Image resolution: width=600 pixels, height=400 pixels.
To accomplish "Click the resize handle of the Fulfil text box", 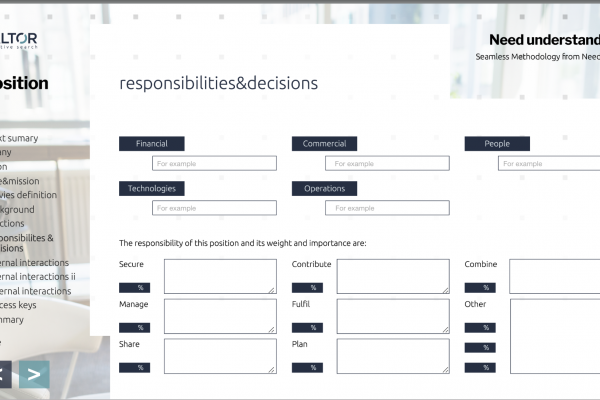I will click(445, 329).
